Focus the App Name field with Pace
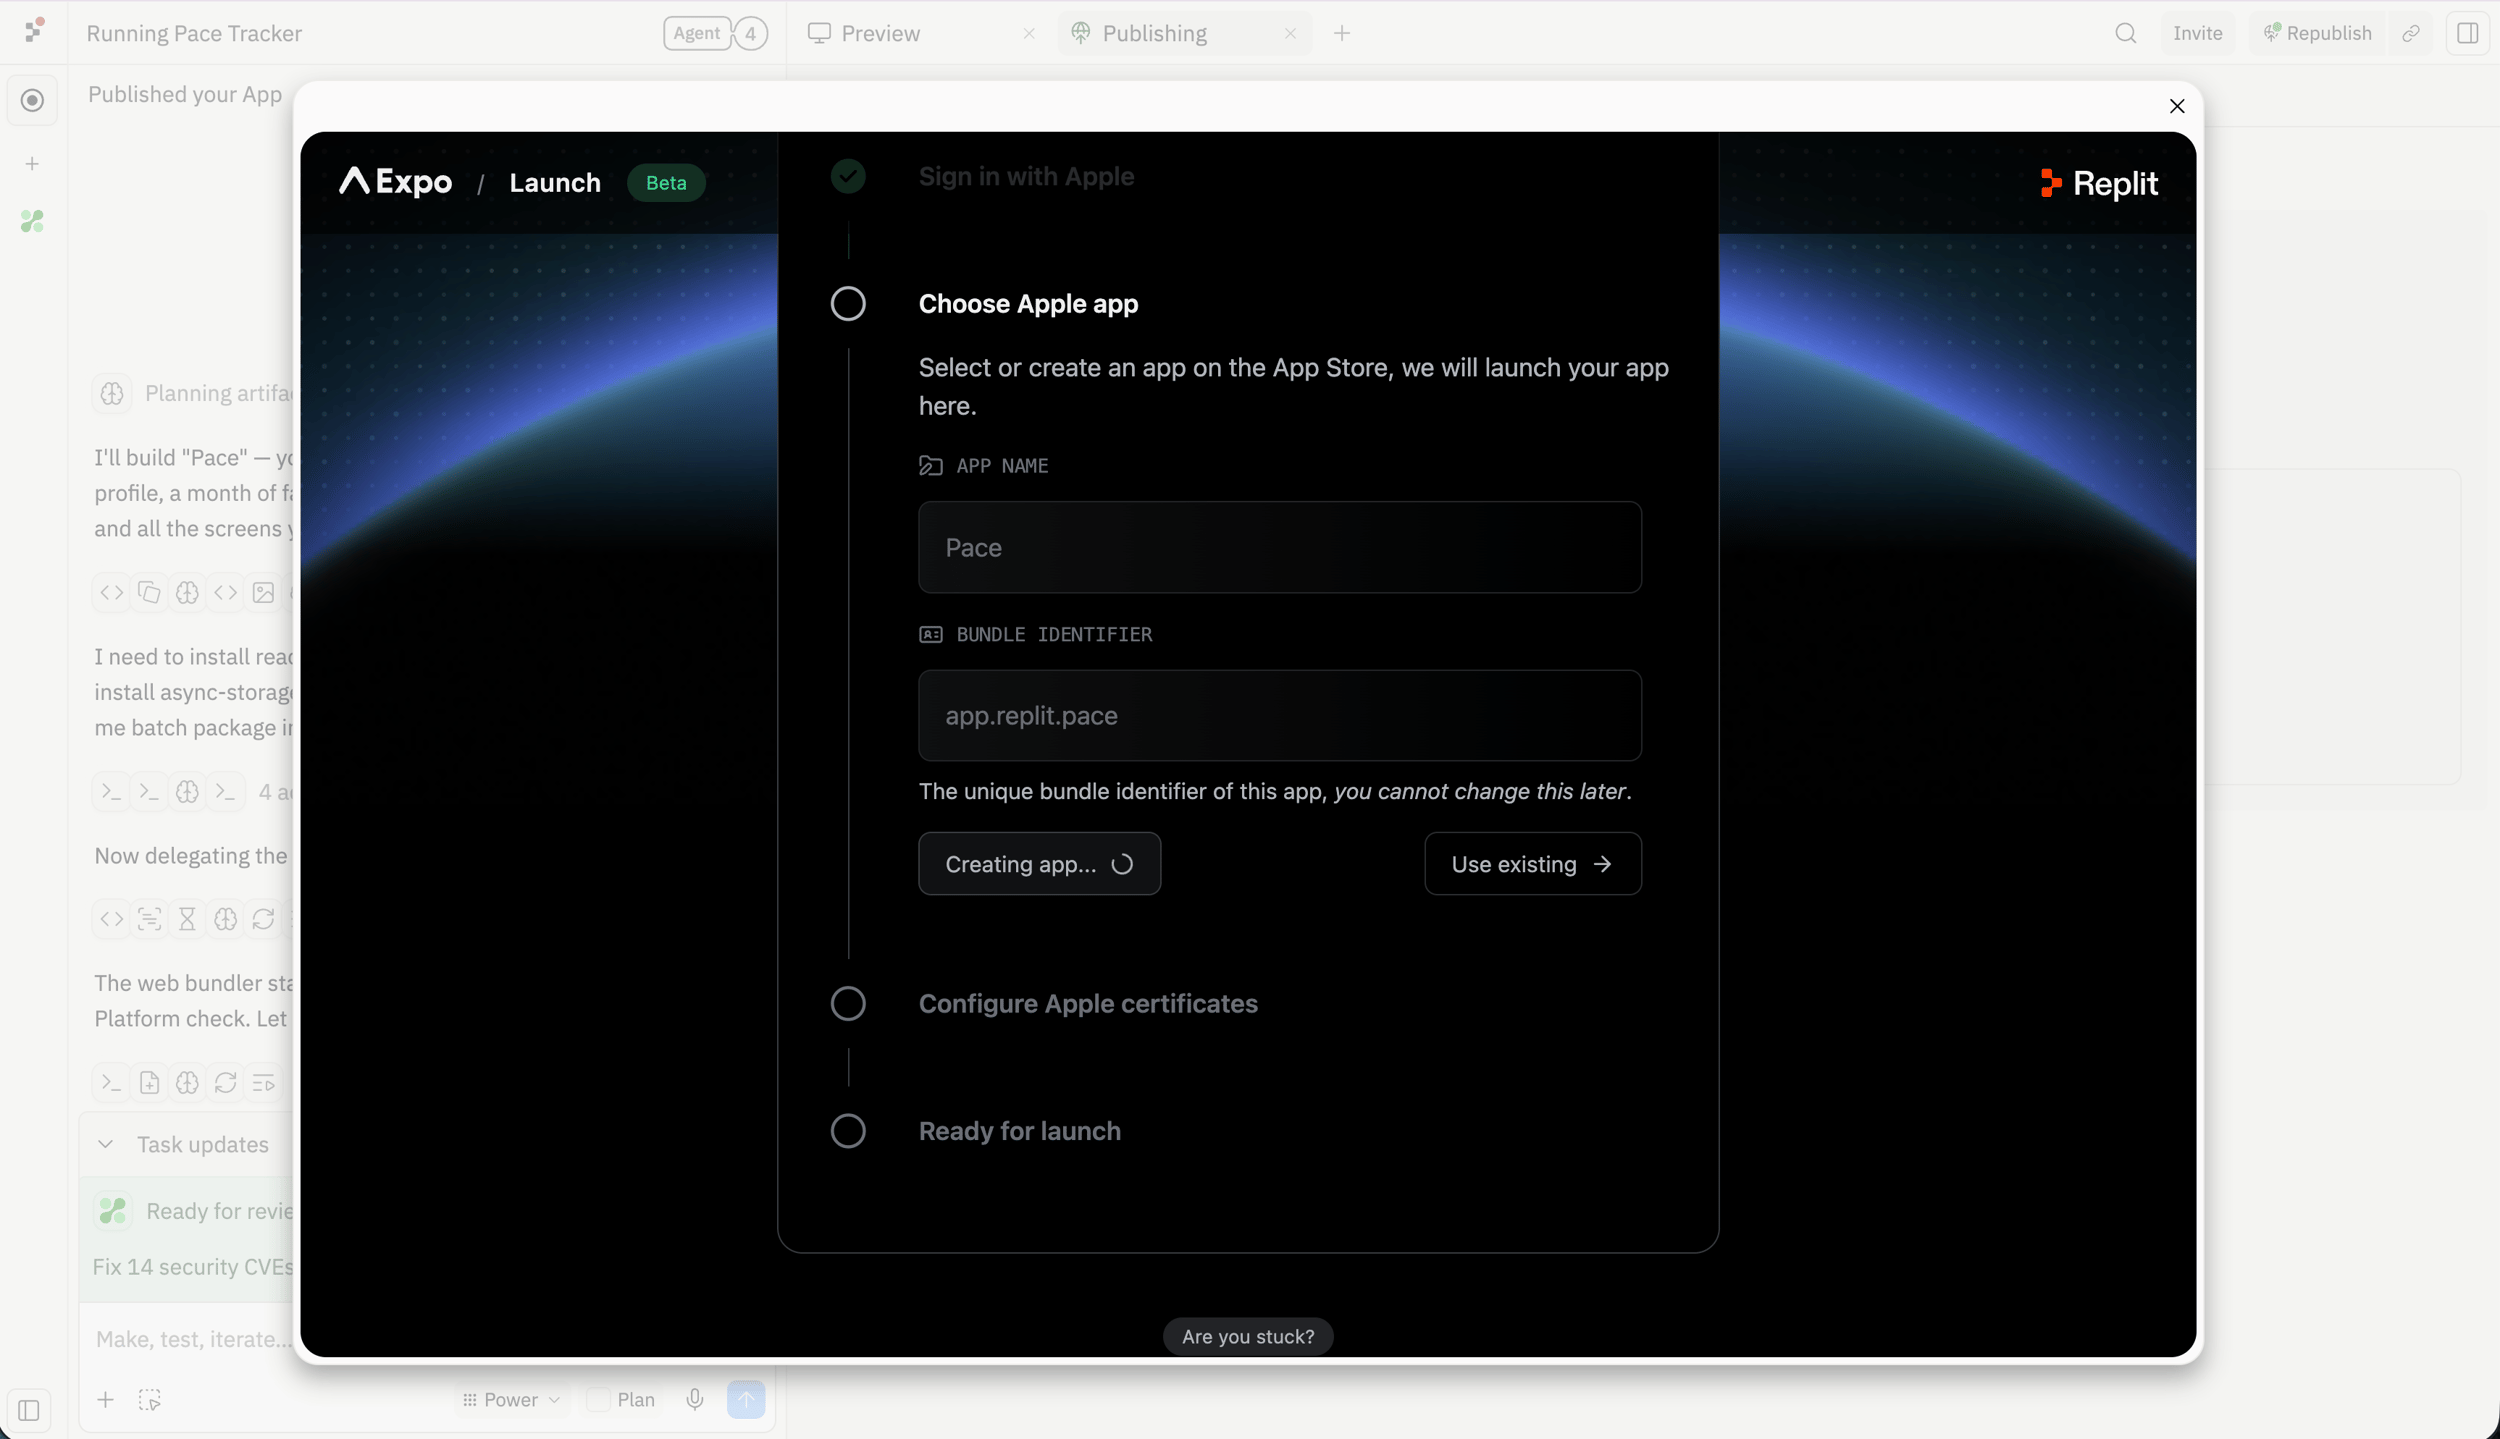 (1279, 547)
